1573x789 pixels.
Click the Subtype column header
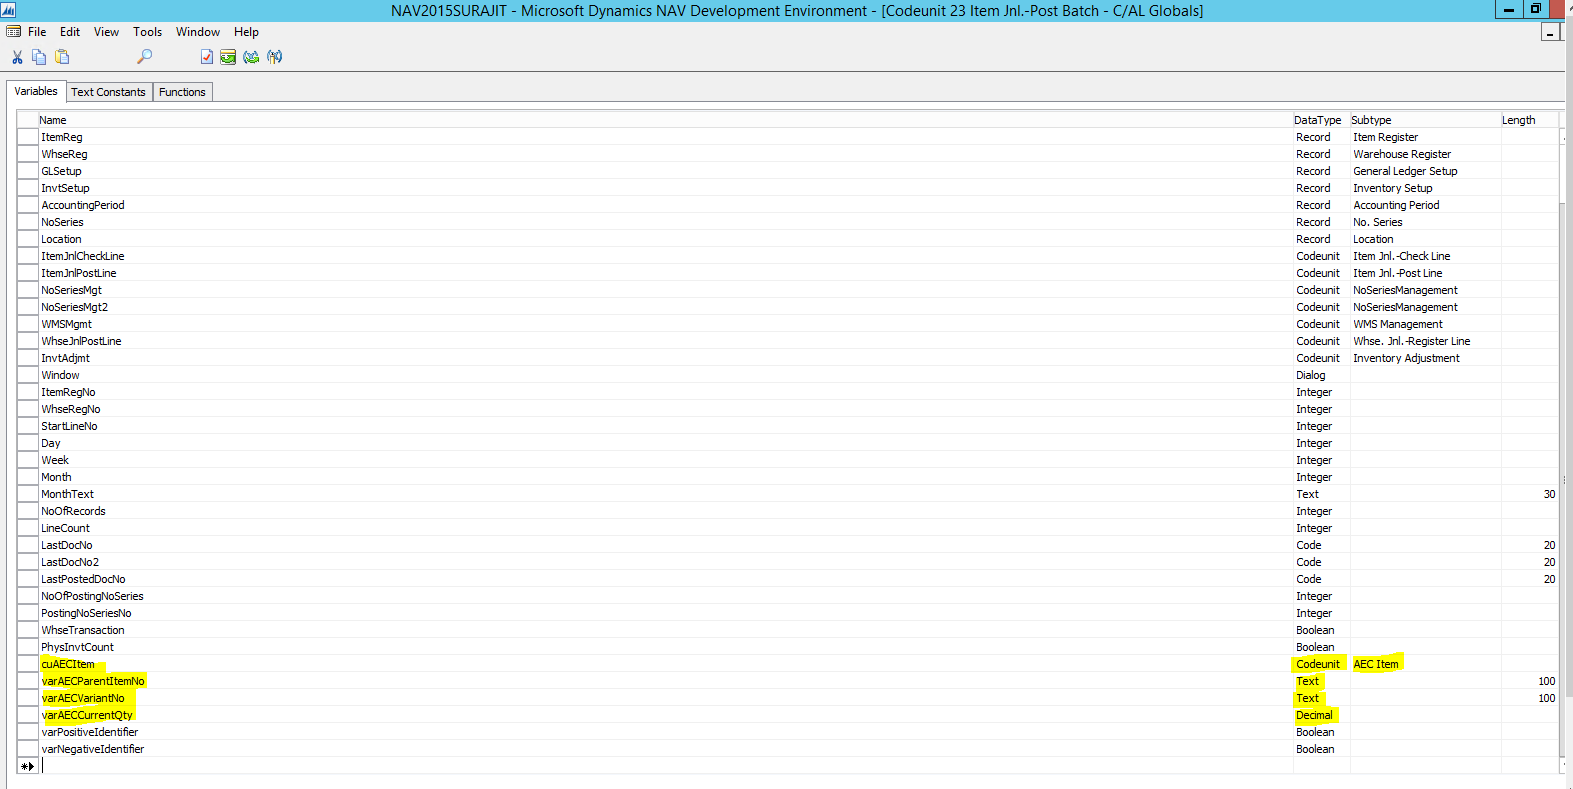[x=1371, y=120]
